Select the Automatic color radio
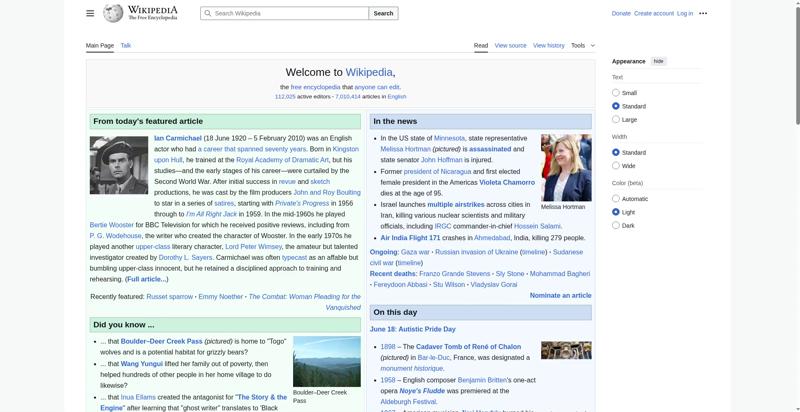This screenshot has width=800, height=412. pyautogui.click(x=616, y=199)
